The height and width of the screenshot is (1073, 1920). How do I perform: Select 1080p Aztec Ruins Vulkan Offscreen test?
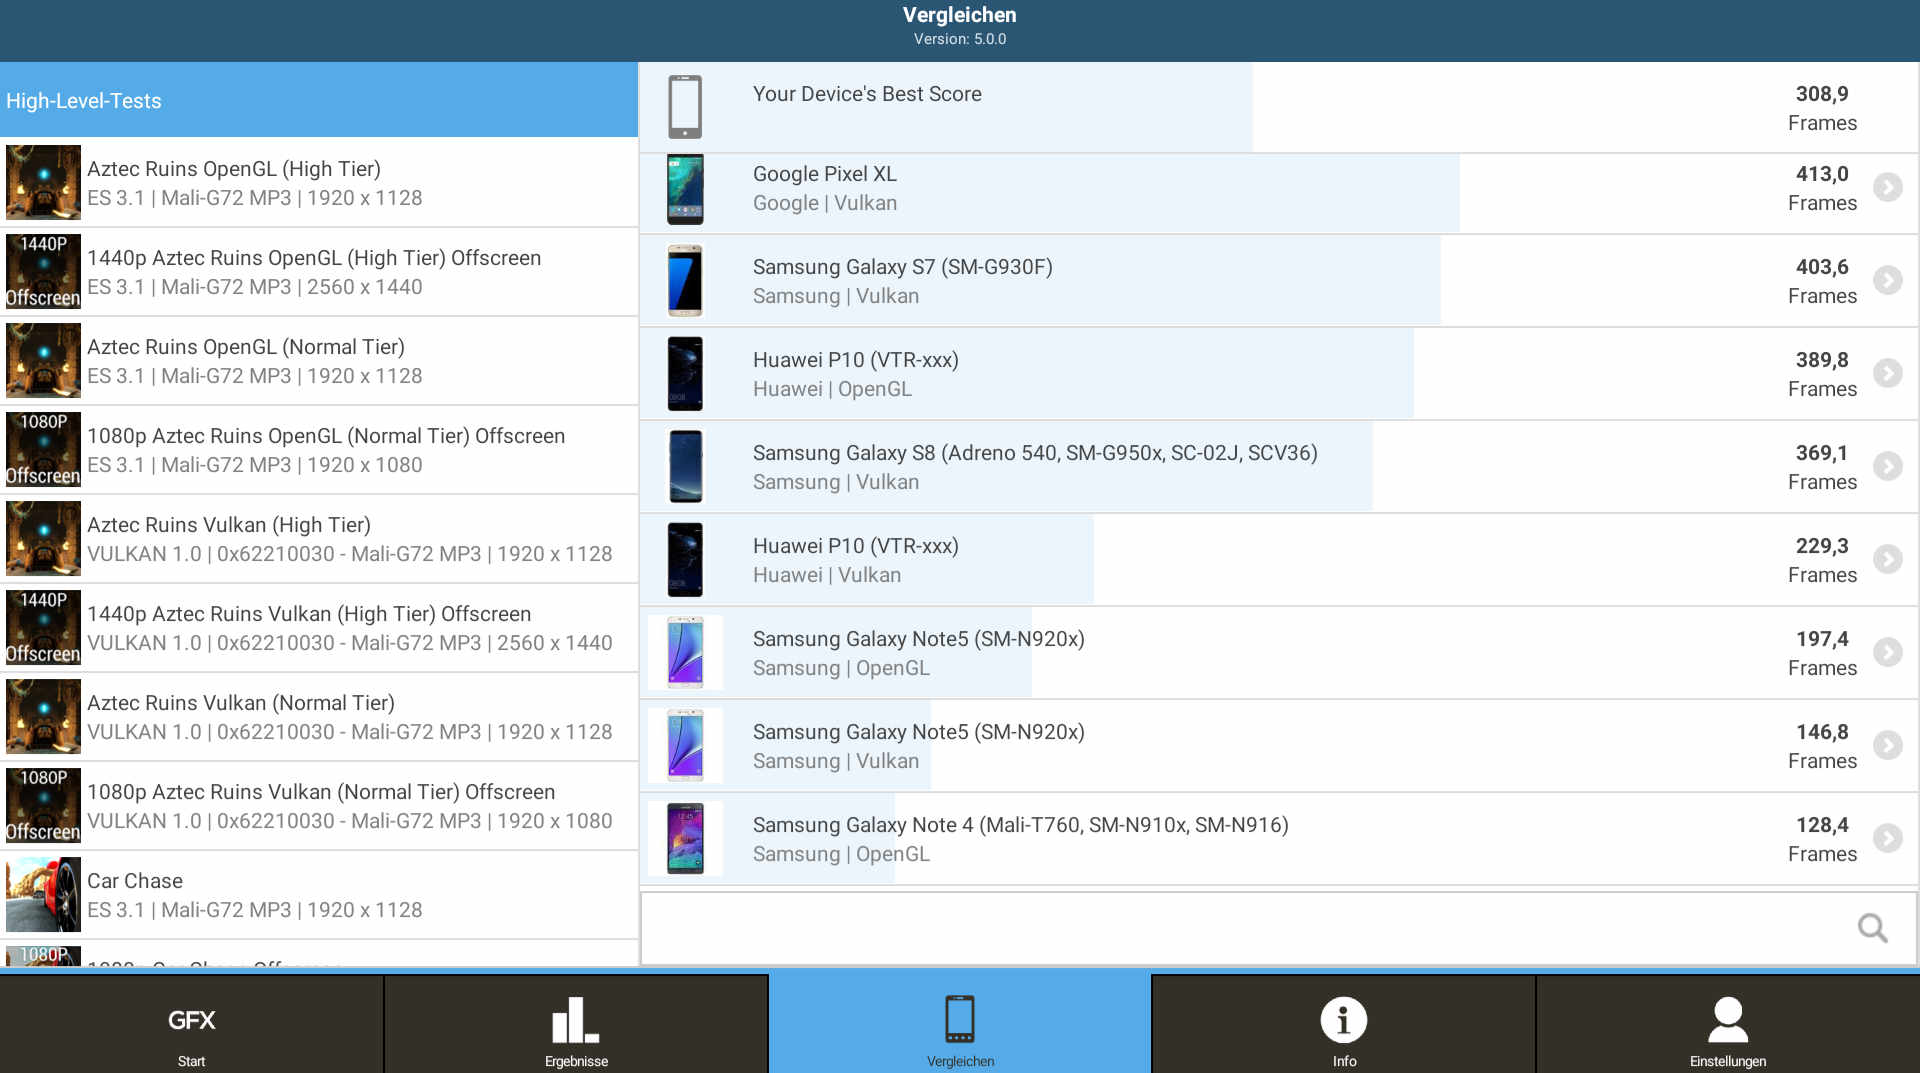point(319,806)
